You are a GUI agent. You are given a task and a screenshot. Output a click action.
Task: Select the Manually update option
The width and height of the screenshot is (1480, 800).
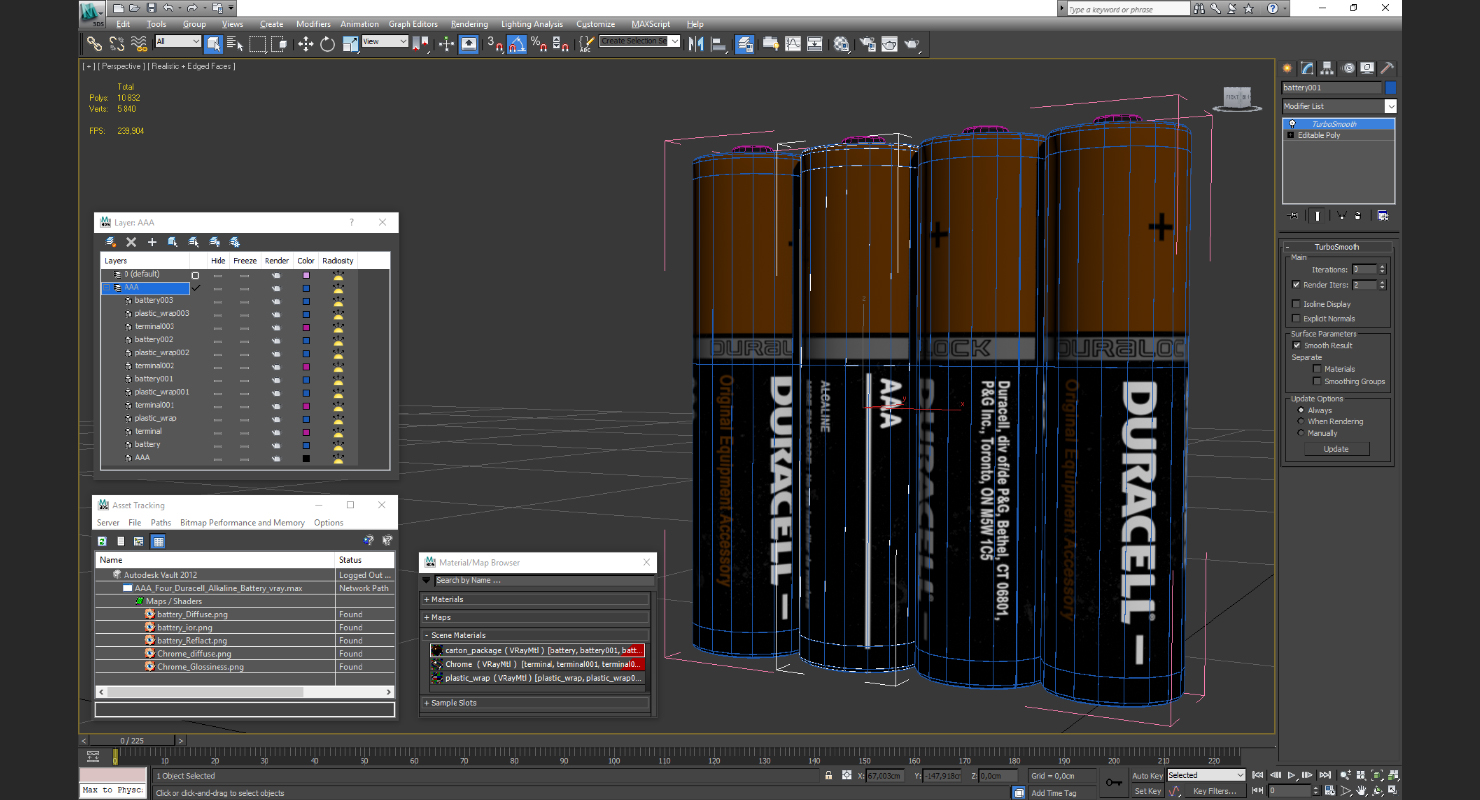(x=1301, y=433)
